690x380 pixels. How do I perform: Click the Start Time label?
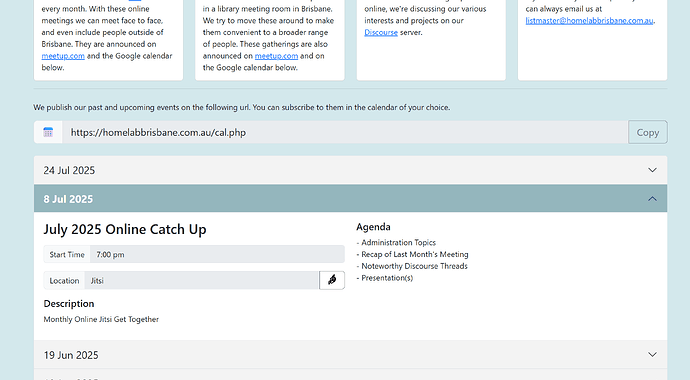tap(67, 254)
